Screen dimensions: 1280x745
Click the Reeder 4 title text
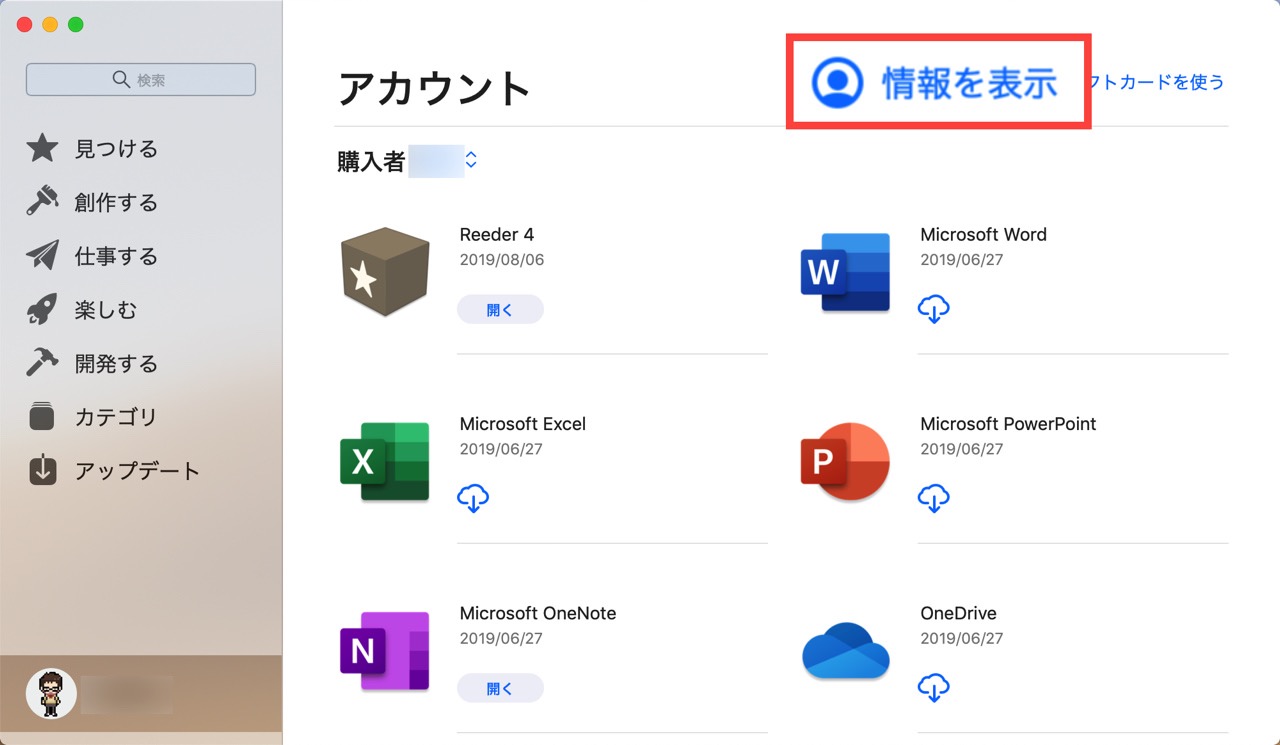[x=497, y=235]
